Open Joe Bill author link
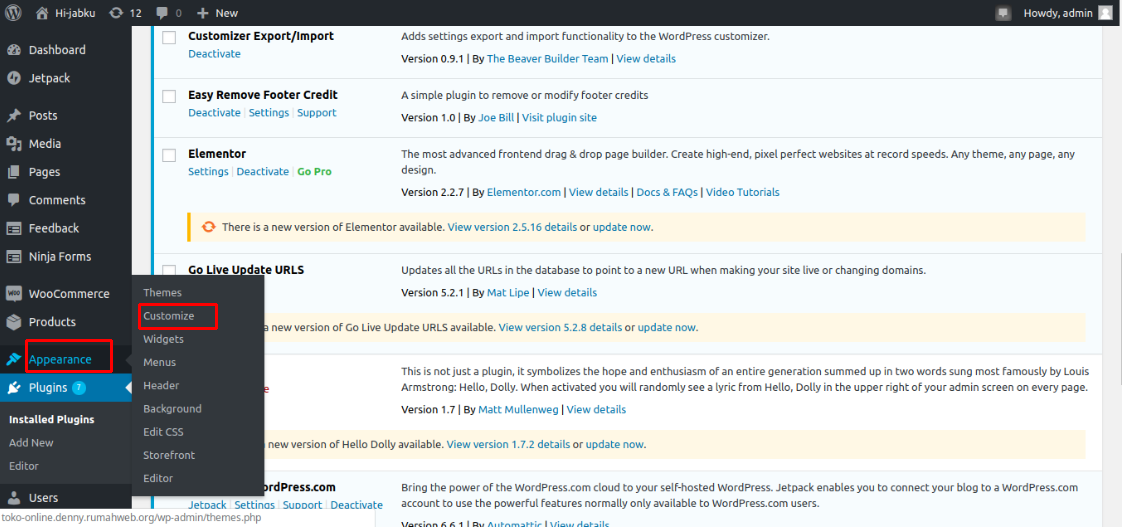Screen dimensions: 1122x527 click(496, 117)
